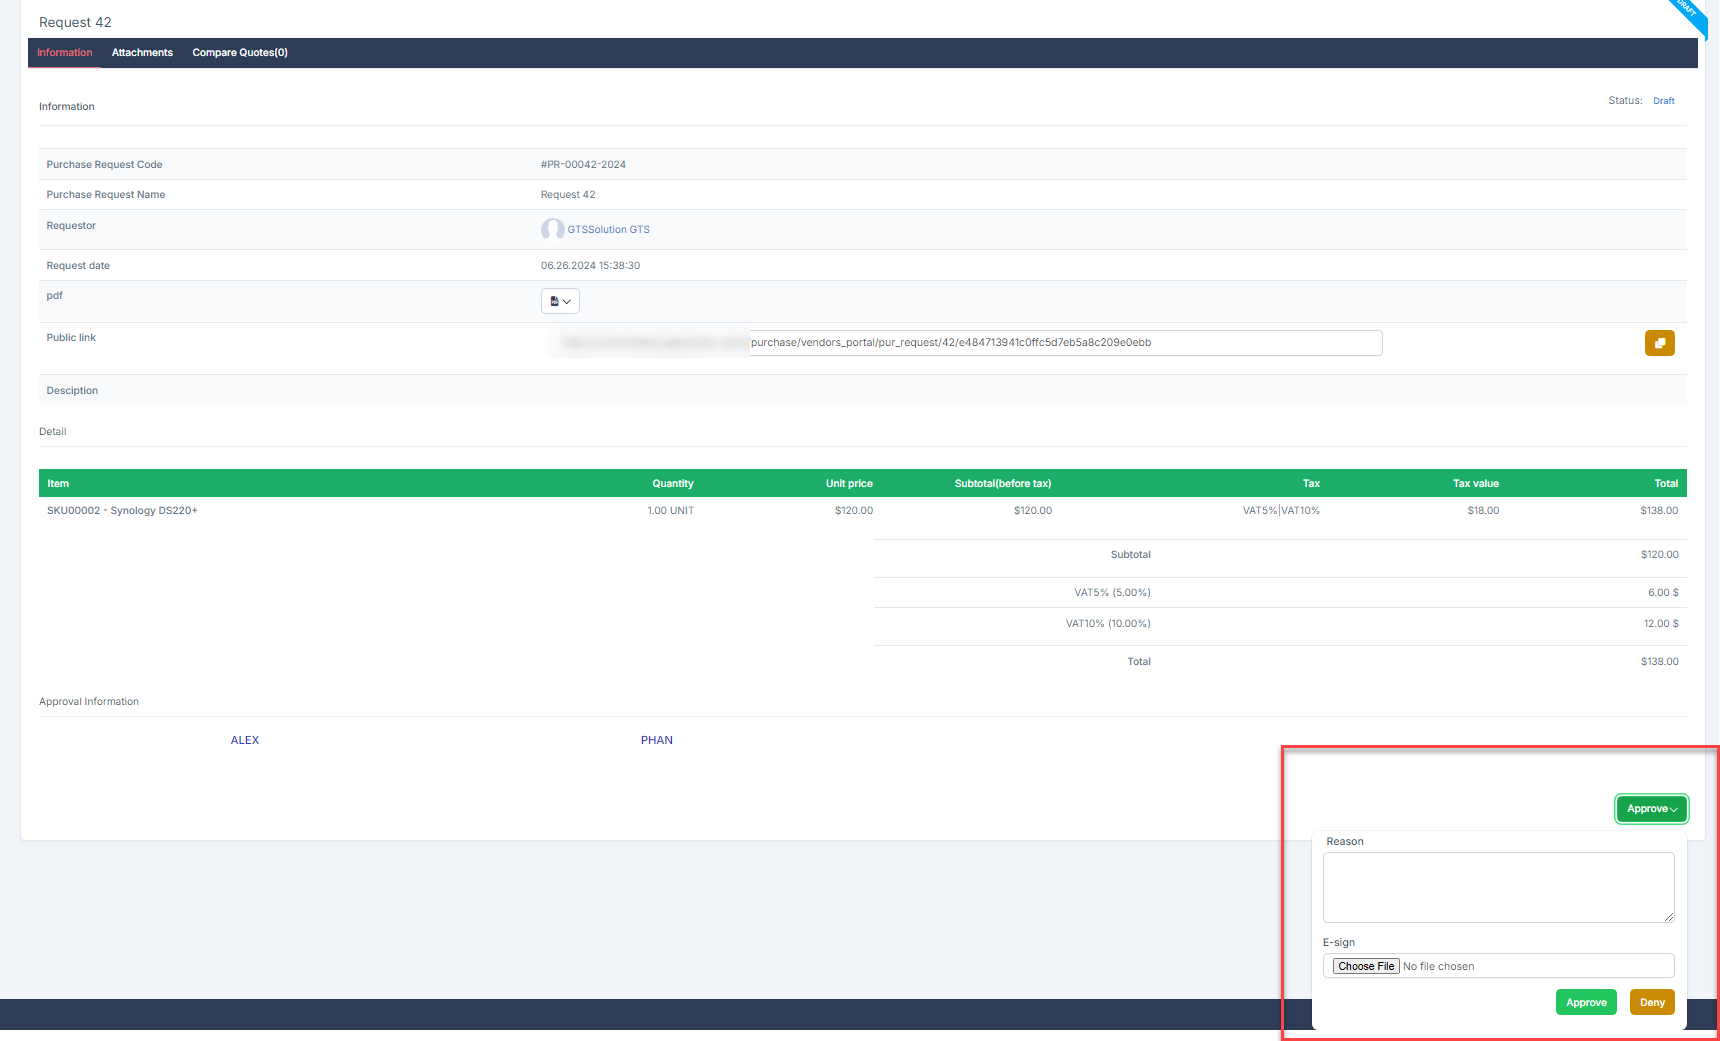Open the Compare Quotes(0) tab
The image size is (1720, 1041).
[240, 53]
